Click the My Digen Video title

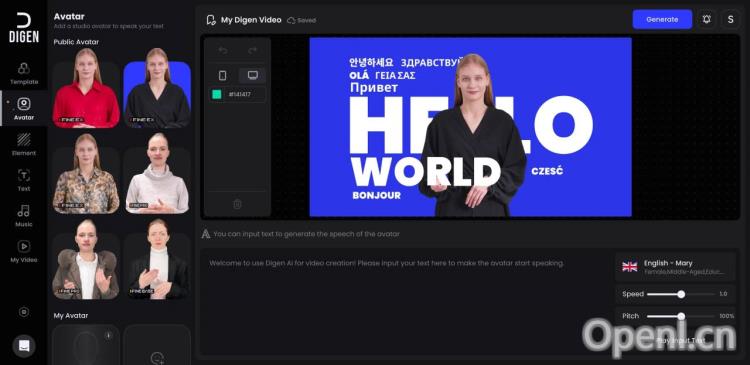tap(250, 20)
